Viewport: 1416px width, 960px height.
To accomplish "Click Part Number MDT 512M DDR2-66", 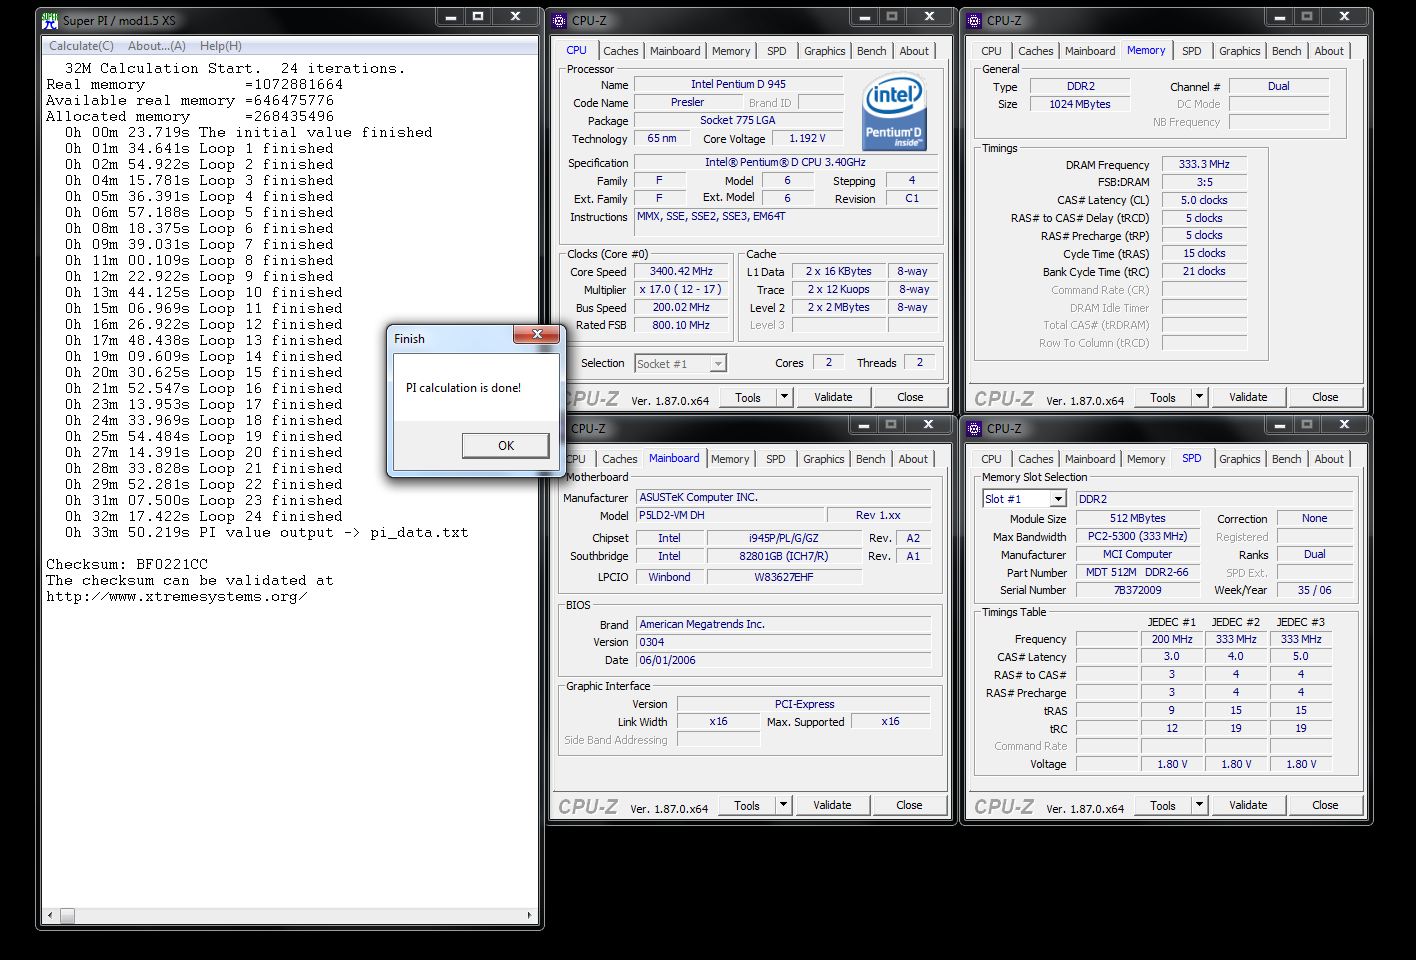I will point(1137,572).
